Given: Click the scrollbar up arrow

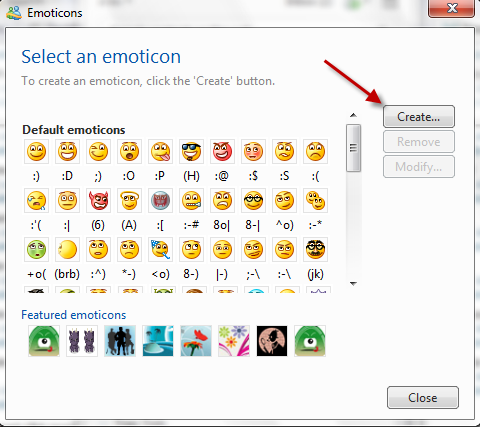Looking at the screenshot, I should tap(353, 115).
